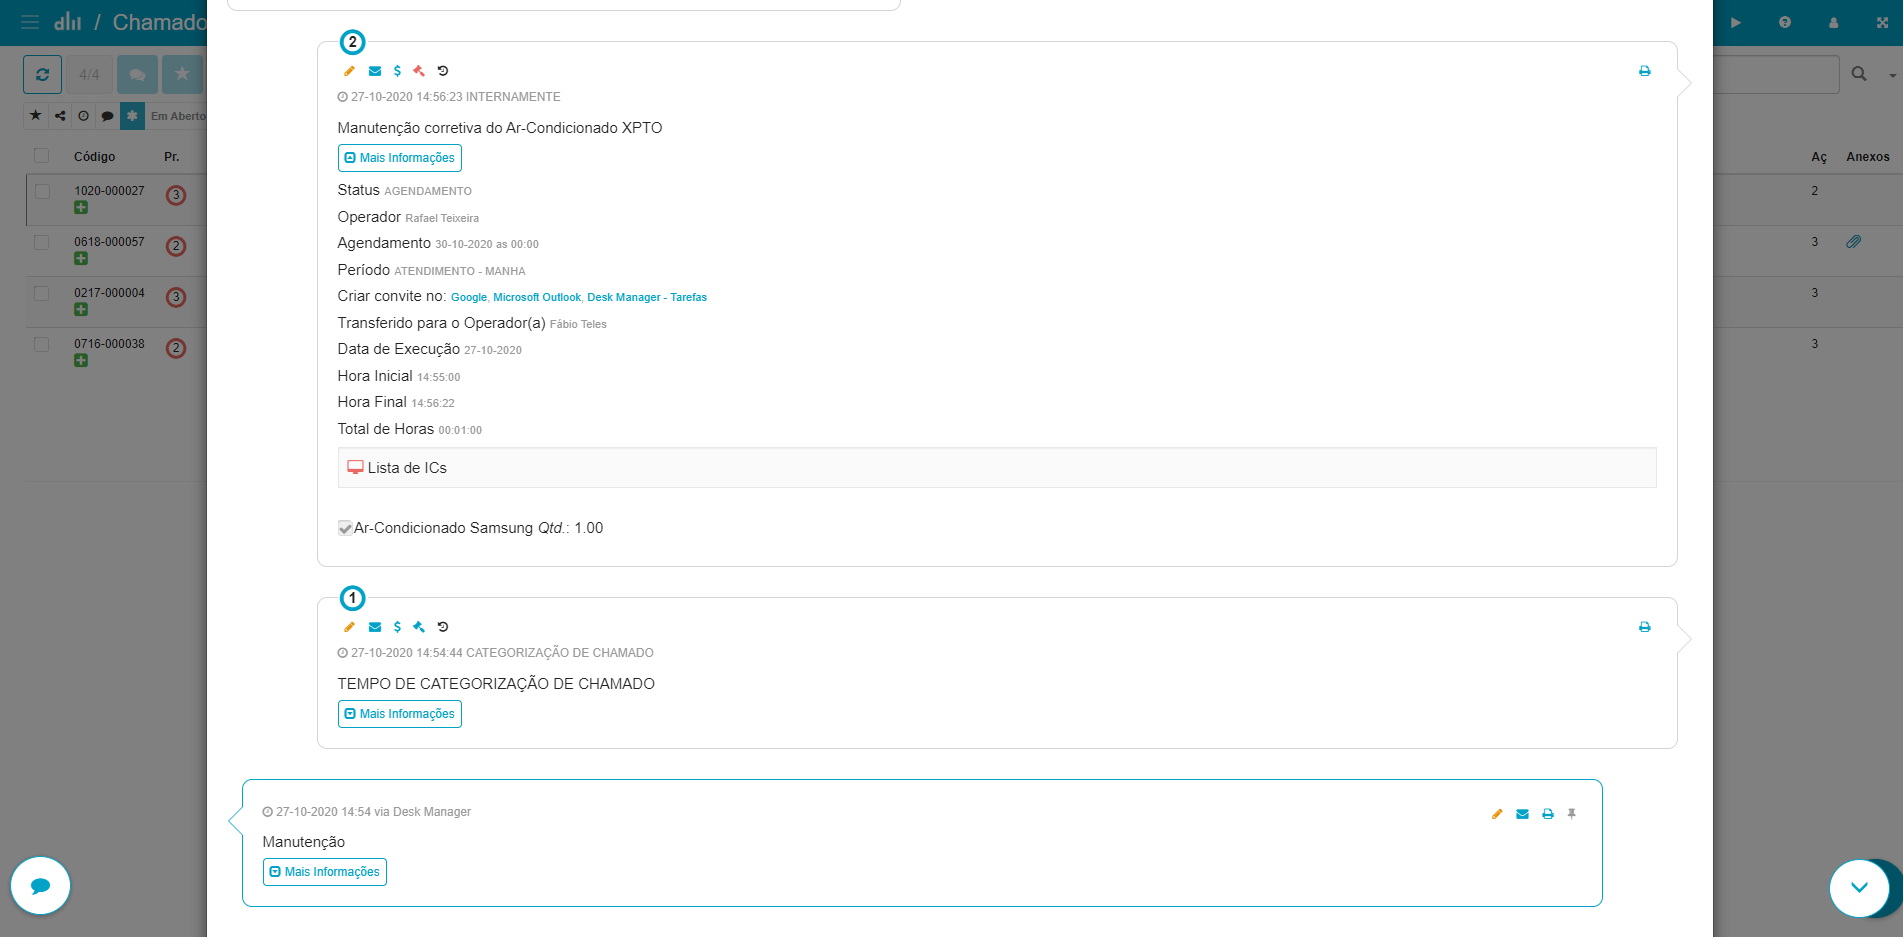The height and width of the screenshot is (937, 1903).
Task: Click the play icon in top bar
Action: tap(1736, 22)
